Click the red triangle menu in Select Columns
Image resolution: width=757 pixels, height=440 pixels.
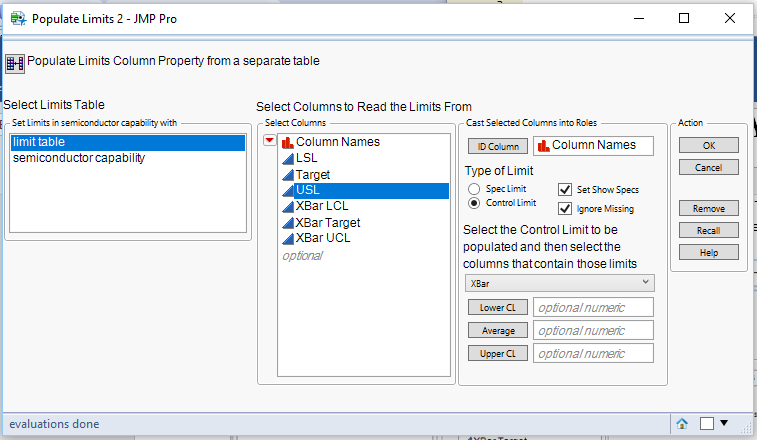[x=269, y=142]
